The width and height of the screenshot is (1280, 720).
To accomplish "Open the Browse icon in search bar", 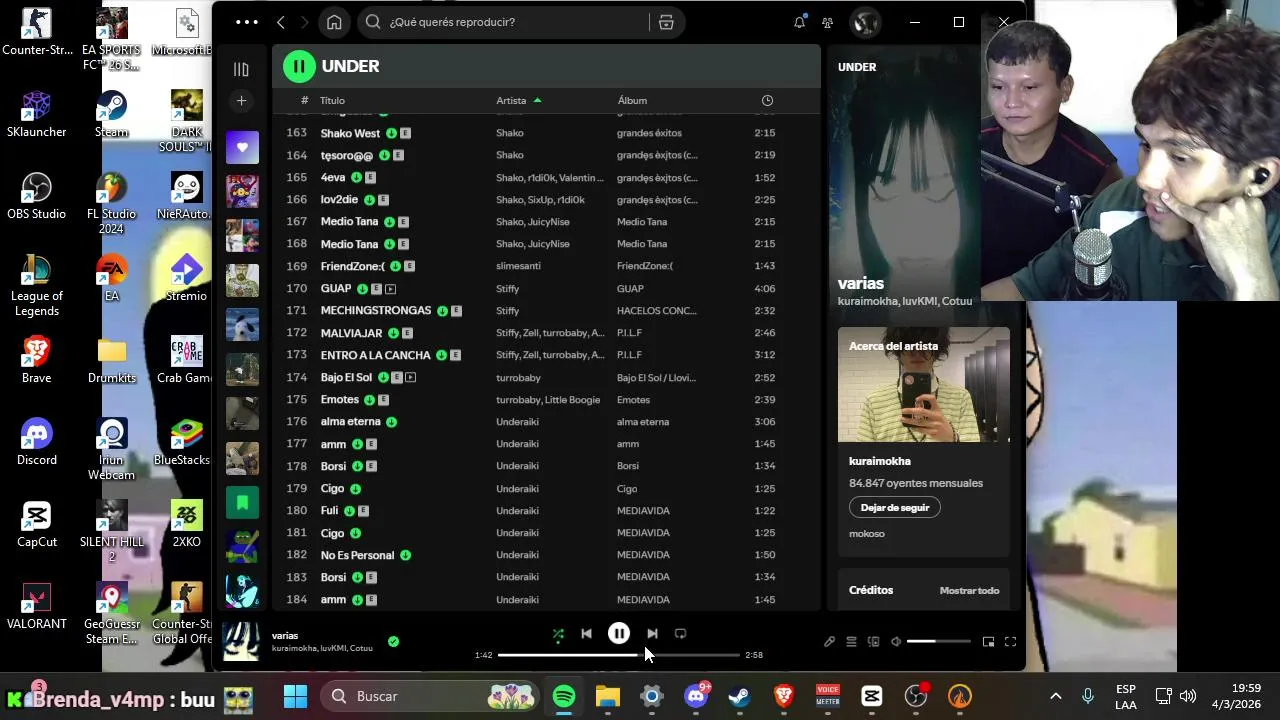I will click(x=666, y=22).
